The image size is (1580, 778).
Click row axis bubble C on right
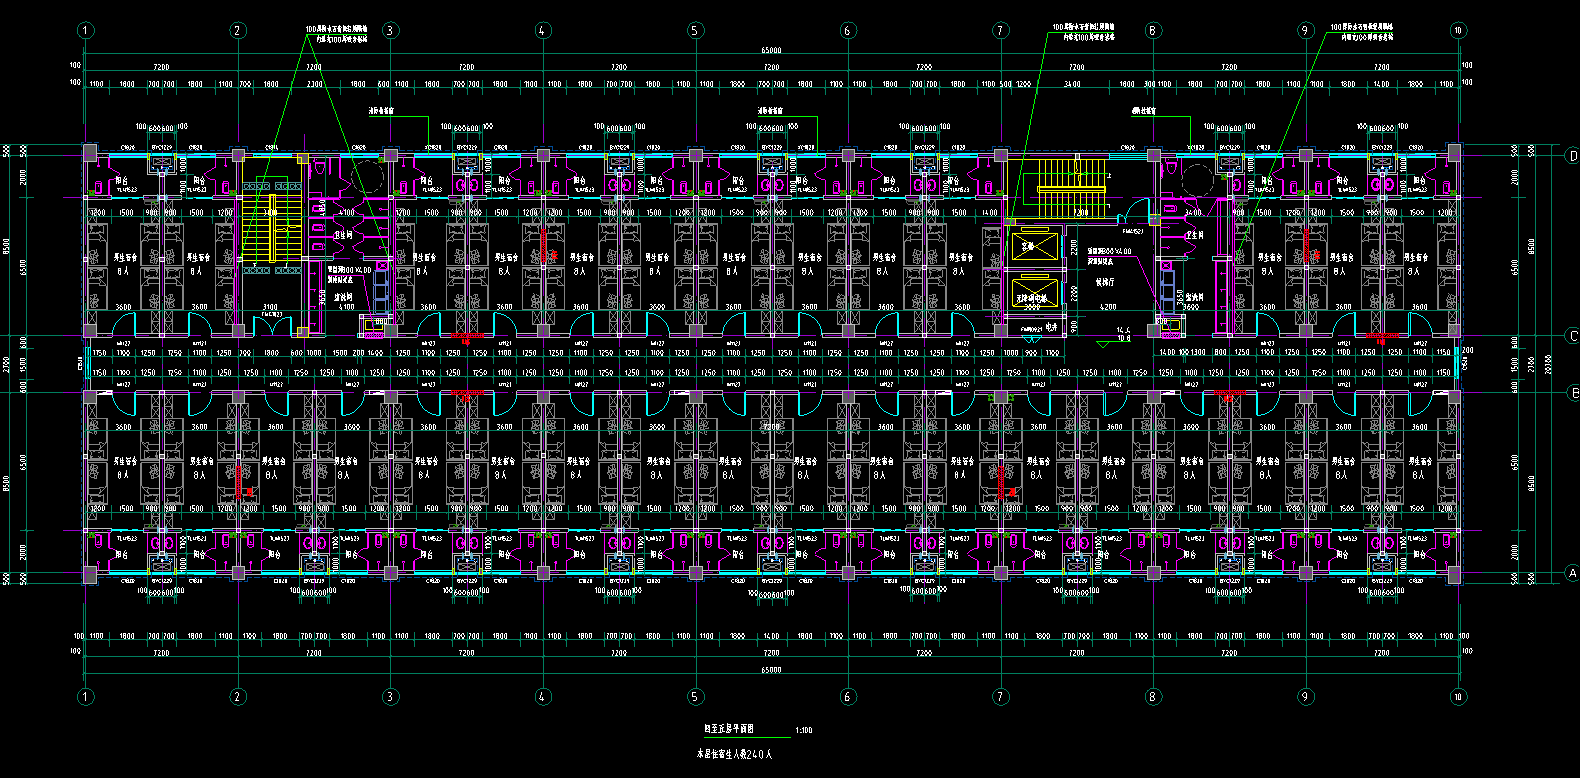(x=1572, y=336)
